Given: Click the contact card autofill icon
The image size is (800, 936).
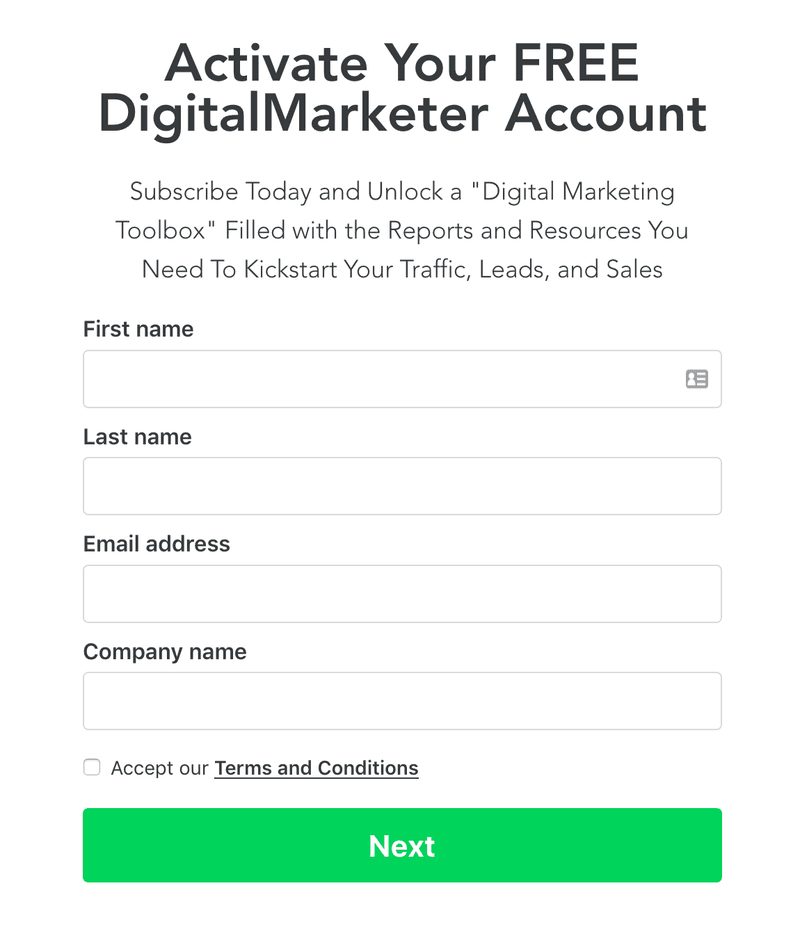Looking at the screenshot, I should pyautogui.click(x=697, y=379).
